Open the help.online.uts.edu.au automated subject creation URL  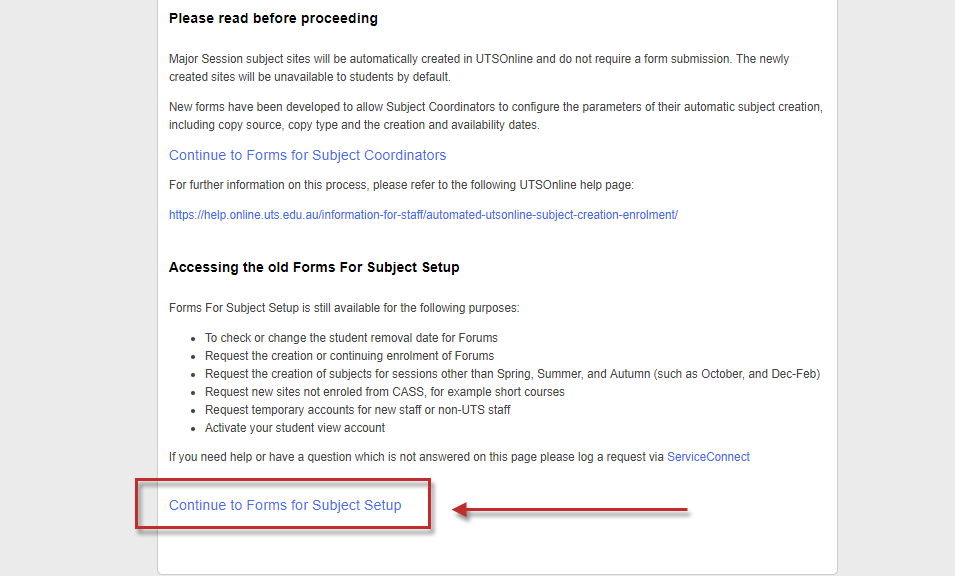pos(423,215)
